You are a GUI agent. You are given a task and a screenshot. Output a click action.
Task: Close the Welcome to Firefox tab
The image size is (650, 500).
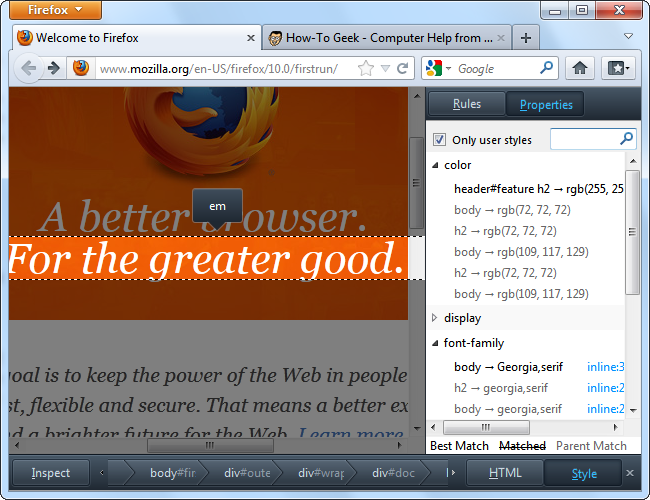[251, 38]
